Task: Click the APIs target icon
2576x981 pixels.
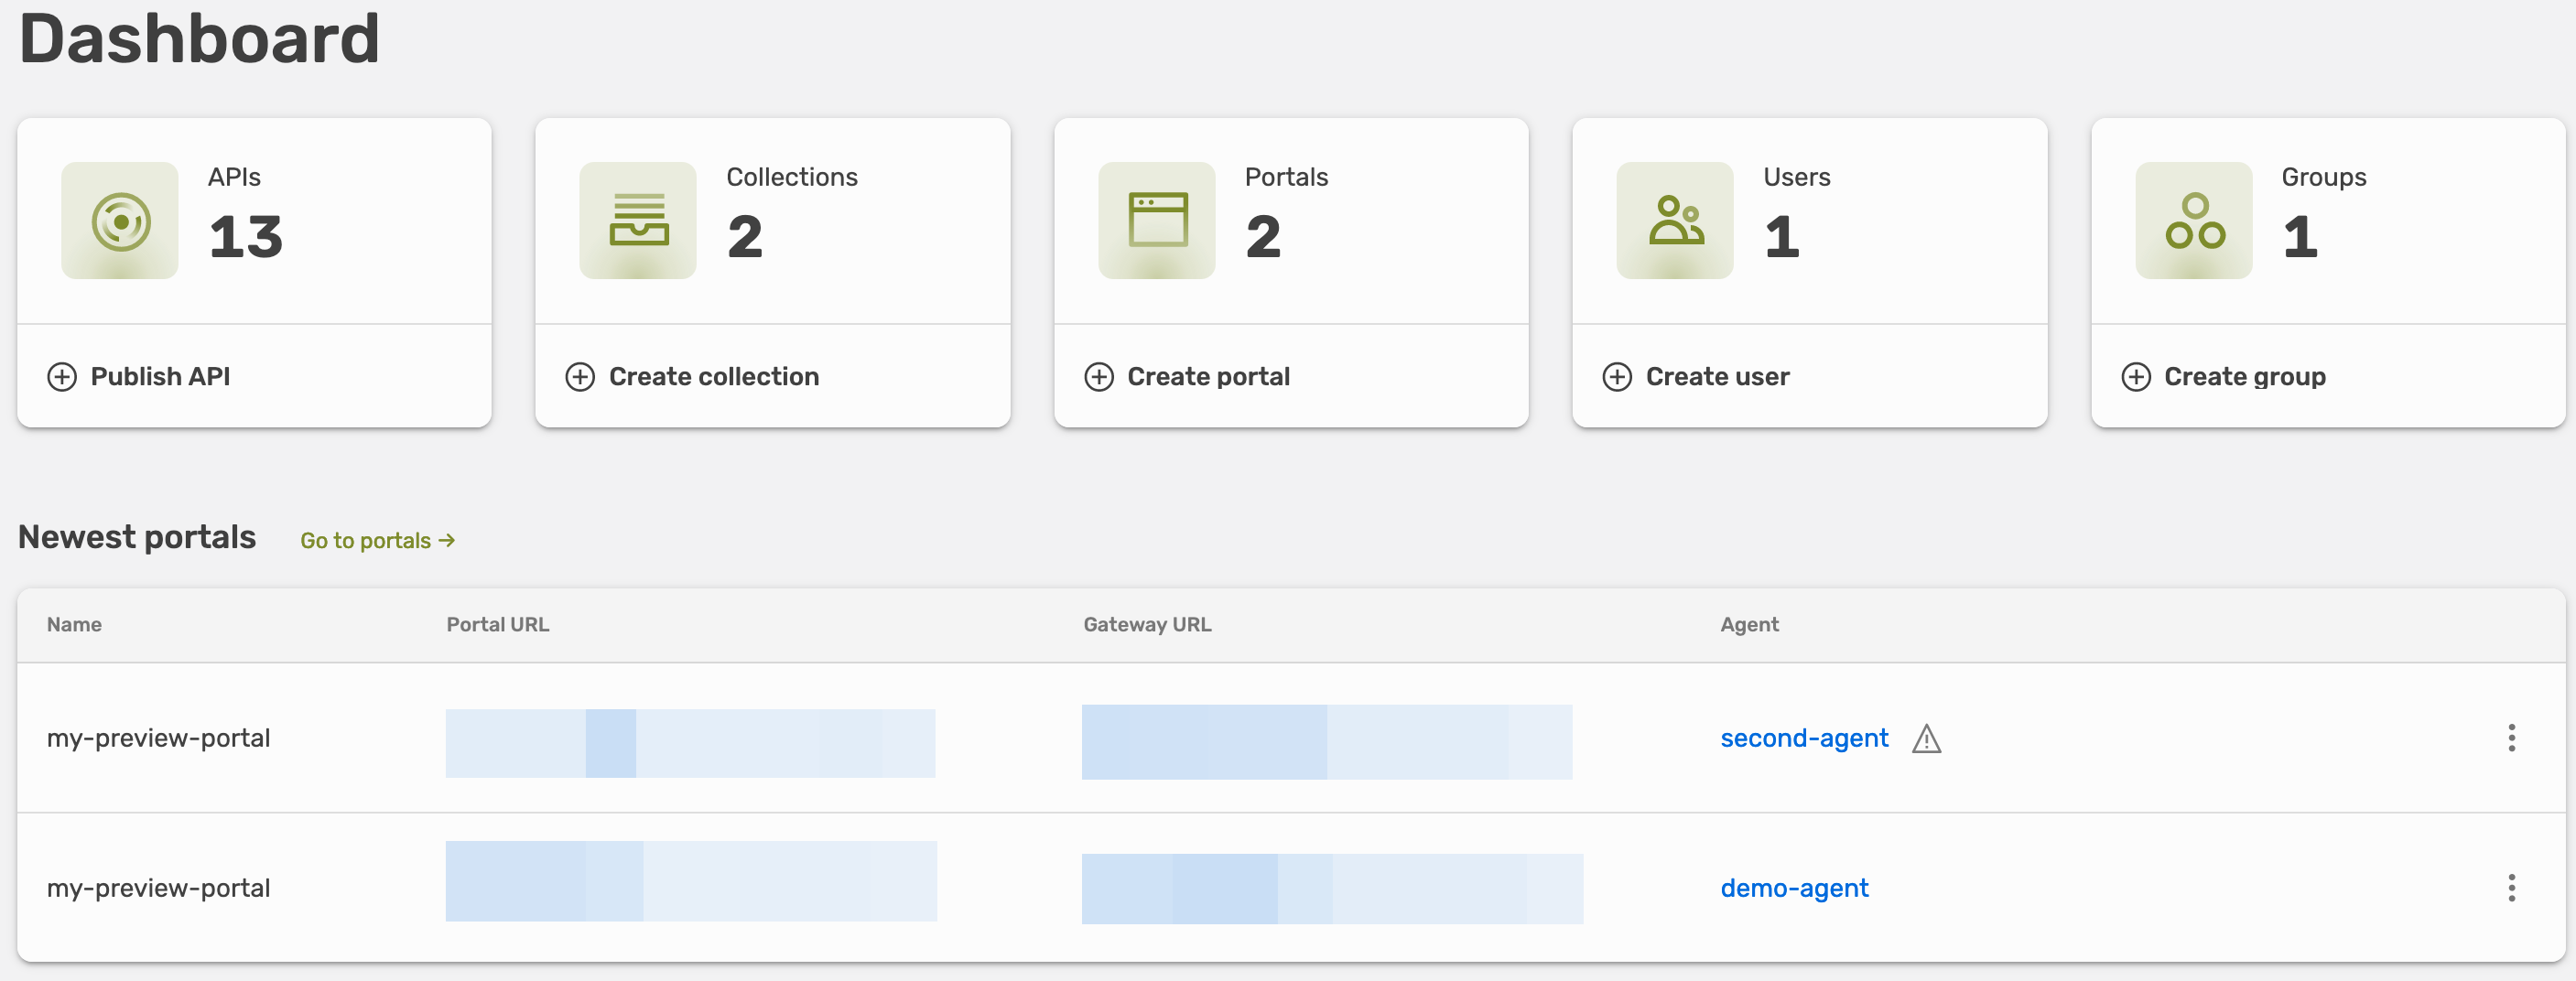Action: tap(120, 221)
